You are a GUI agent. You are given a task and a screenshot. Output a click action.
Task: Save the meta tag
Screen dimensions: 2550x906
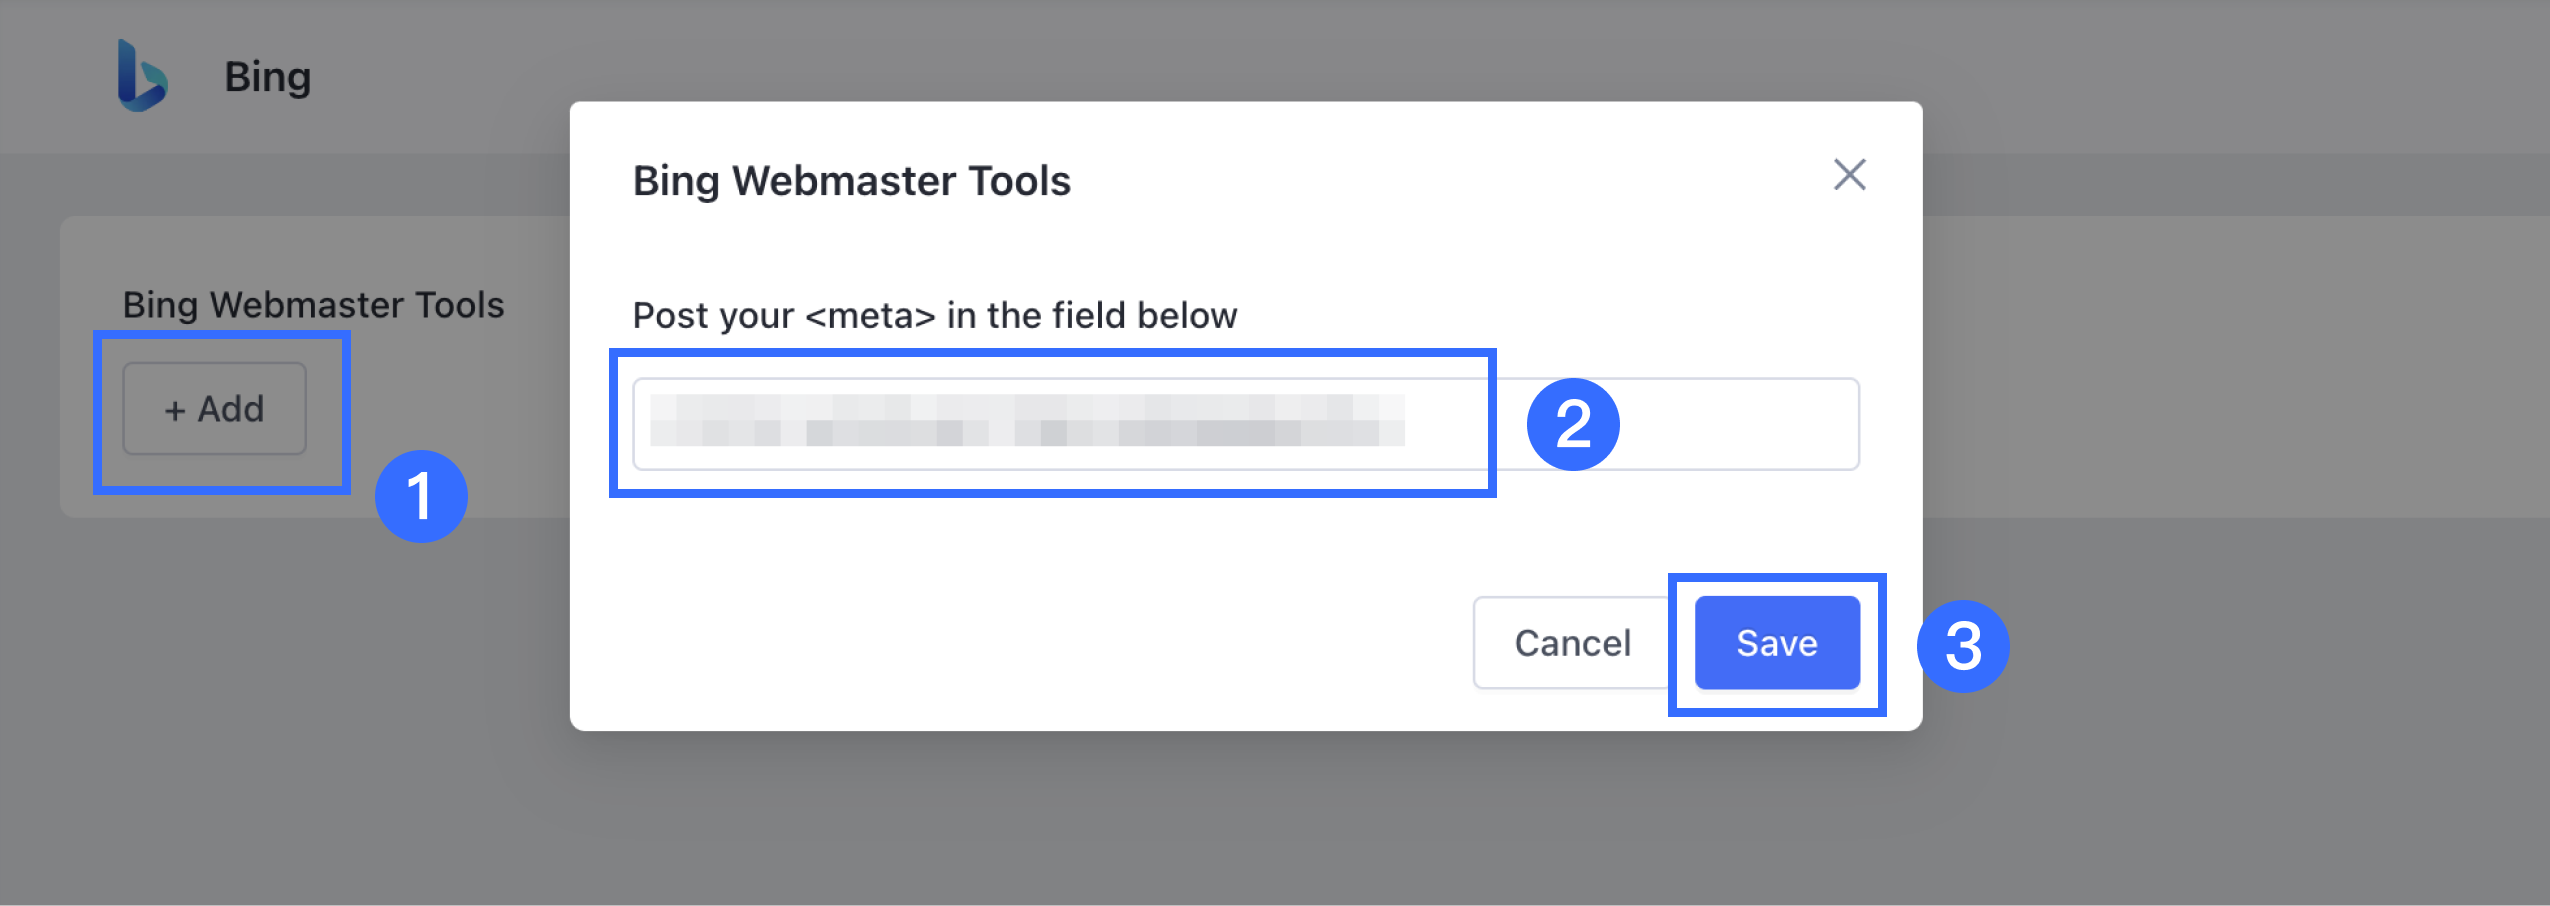(1776, 643)
